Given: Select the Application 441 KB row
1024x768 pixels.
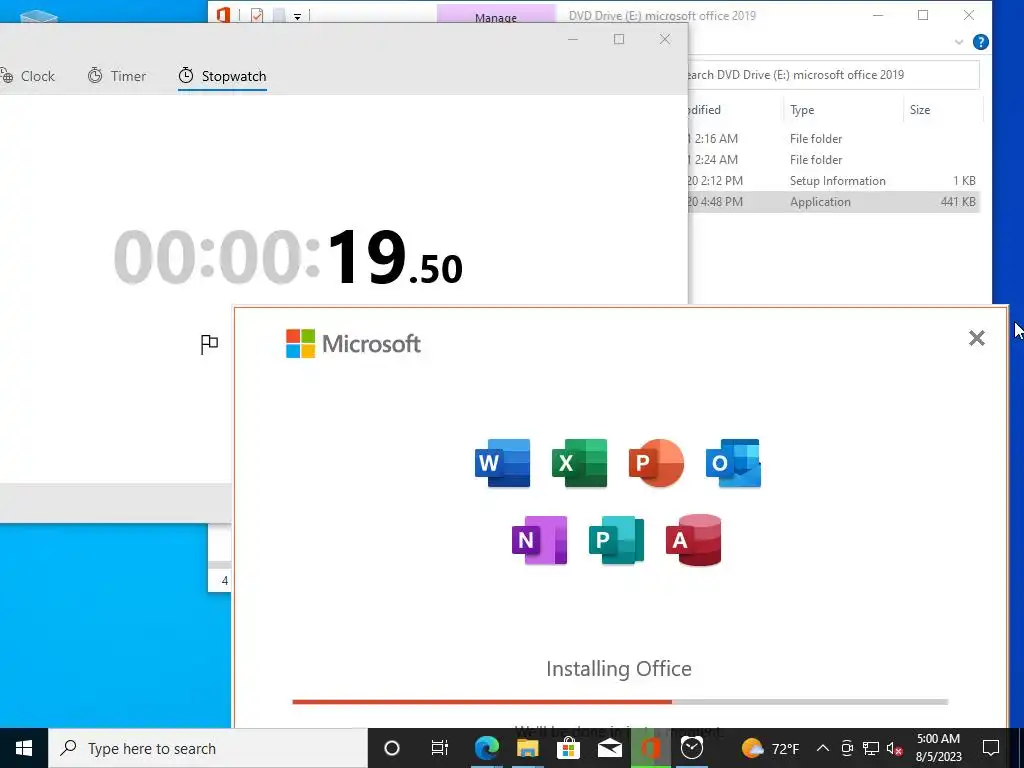Looking at the screenshot, I should coord(833,202).
